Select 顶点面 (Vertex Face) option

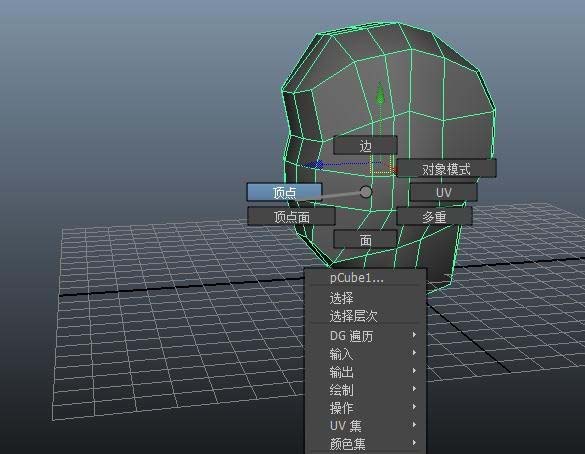[x=291, y=216]
